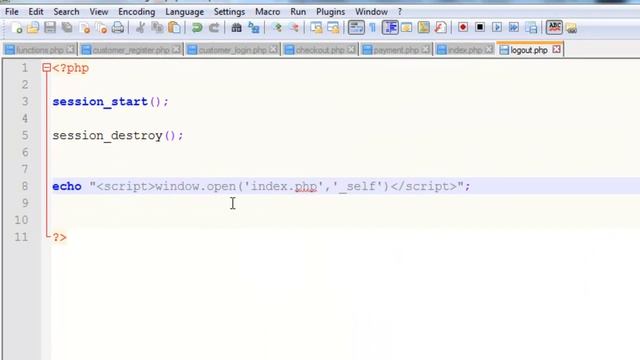Switch to the customer_register.php tab

[131, 50]
